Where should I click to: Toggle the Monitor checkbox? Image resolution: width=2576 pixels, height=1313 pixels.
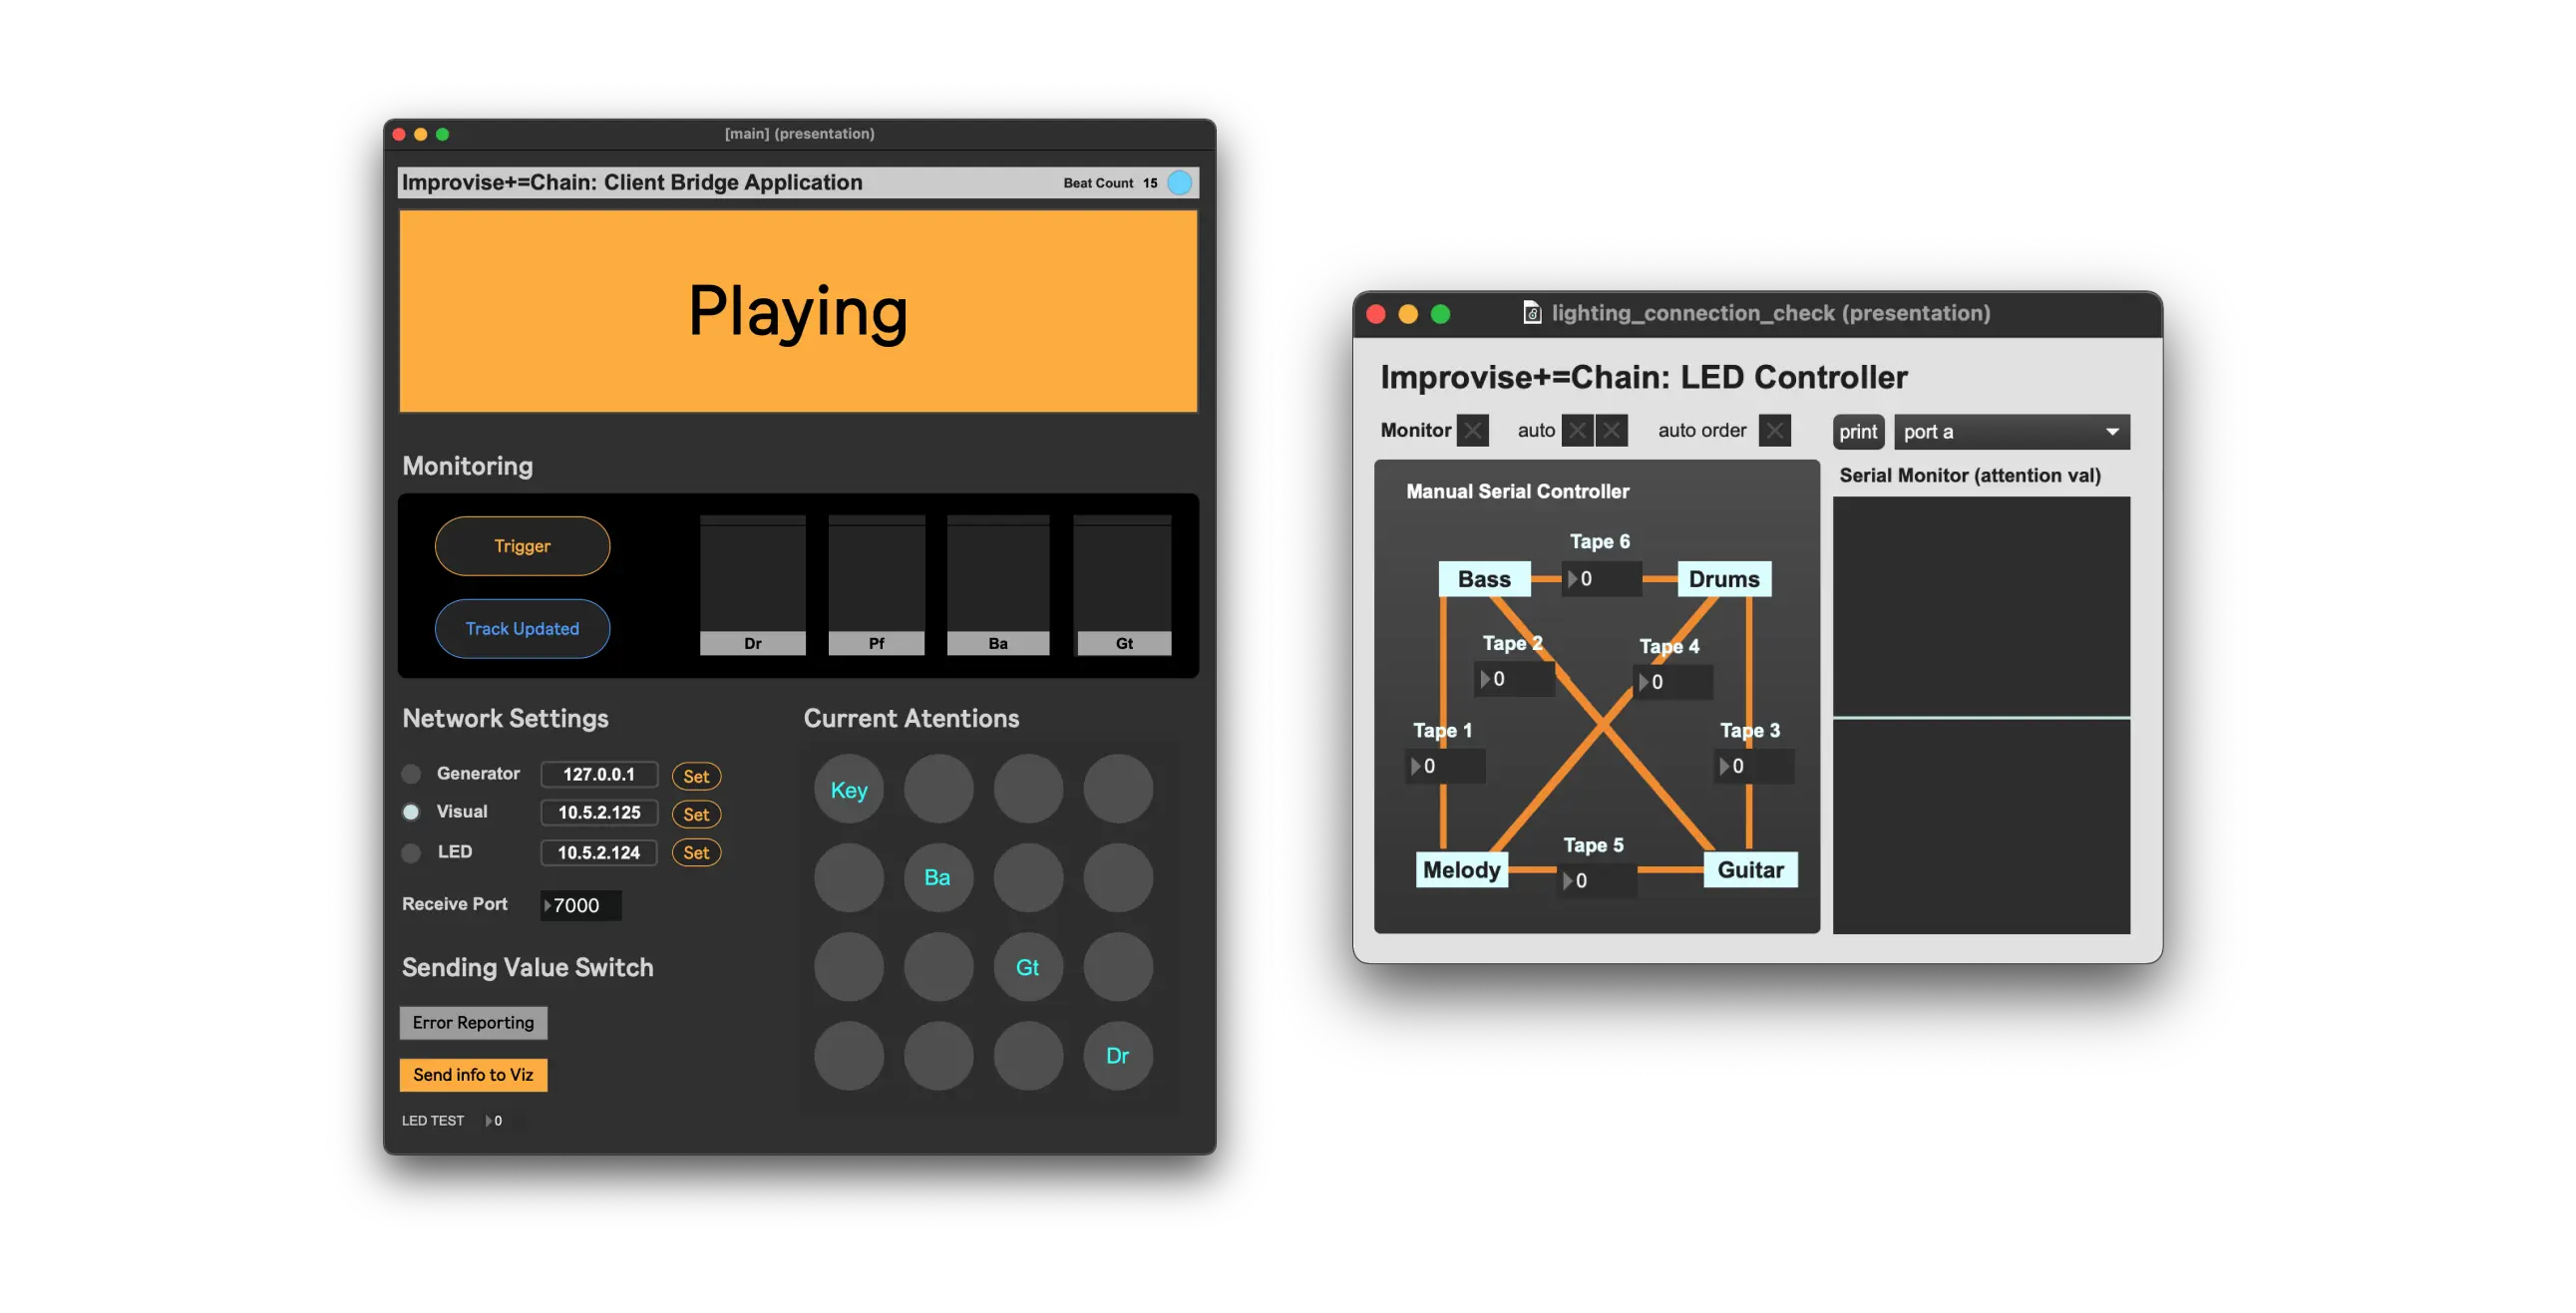(x=1472, y=431)
